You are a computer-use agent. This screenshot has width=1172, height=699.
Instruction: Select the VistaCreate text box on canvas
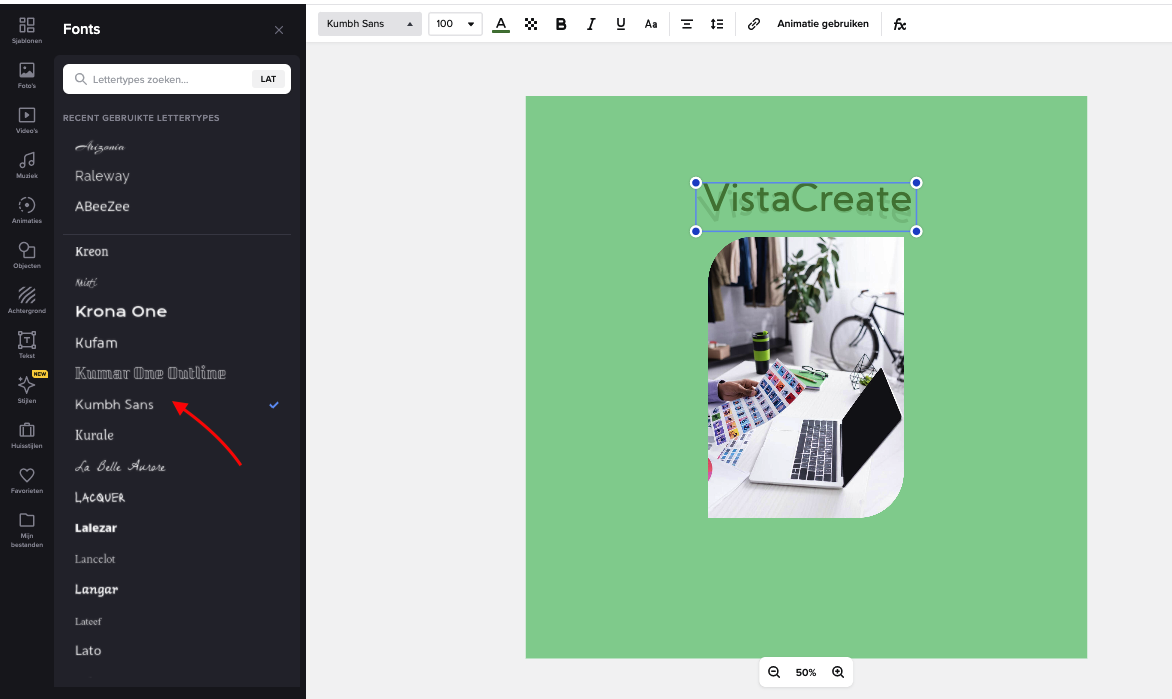pyautogui.click(x=806, y=207)
